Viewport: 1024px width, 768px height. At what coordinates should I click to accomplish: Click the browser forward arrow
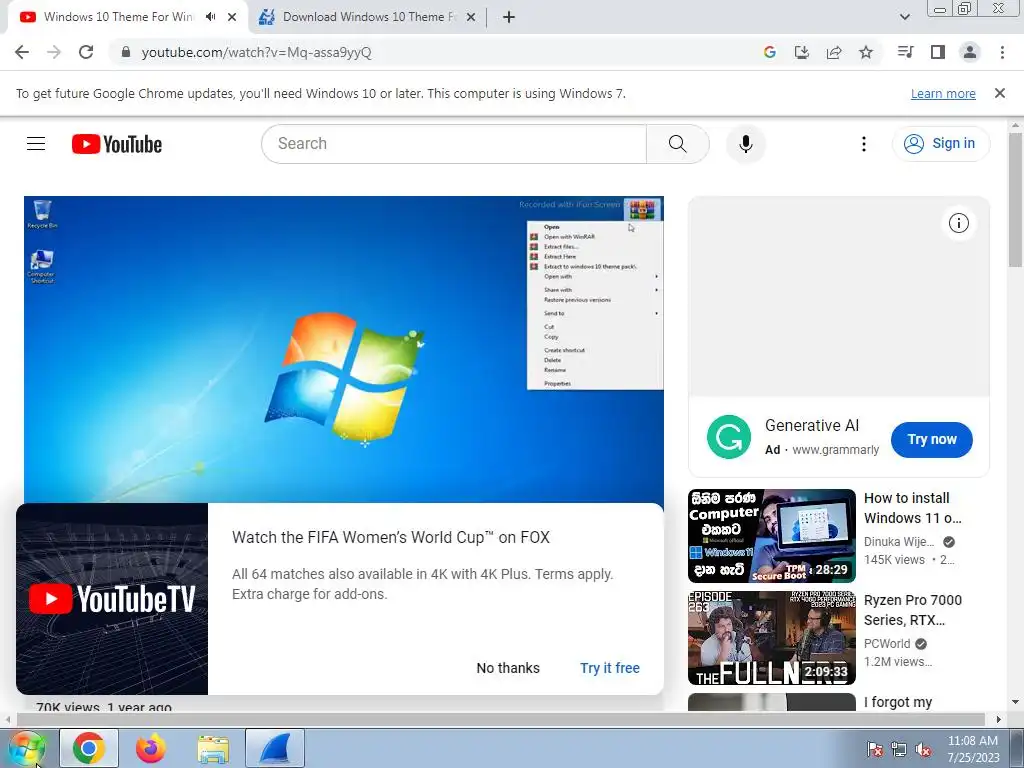point(54,52)
